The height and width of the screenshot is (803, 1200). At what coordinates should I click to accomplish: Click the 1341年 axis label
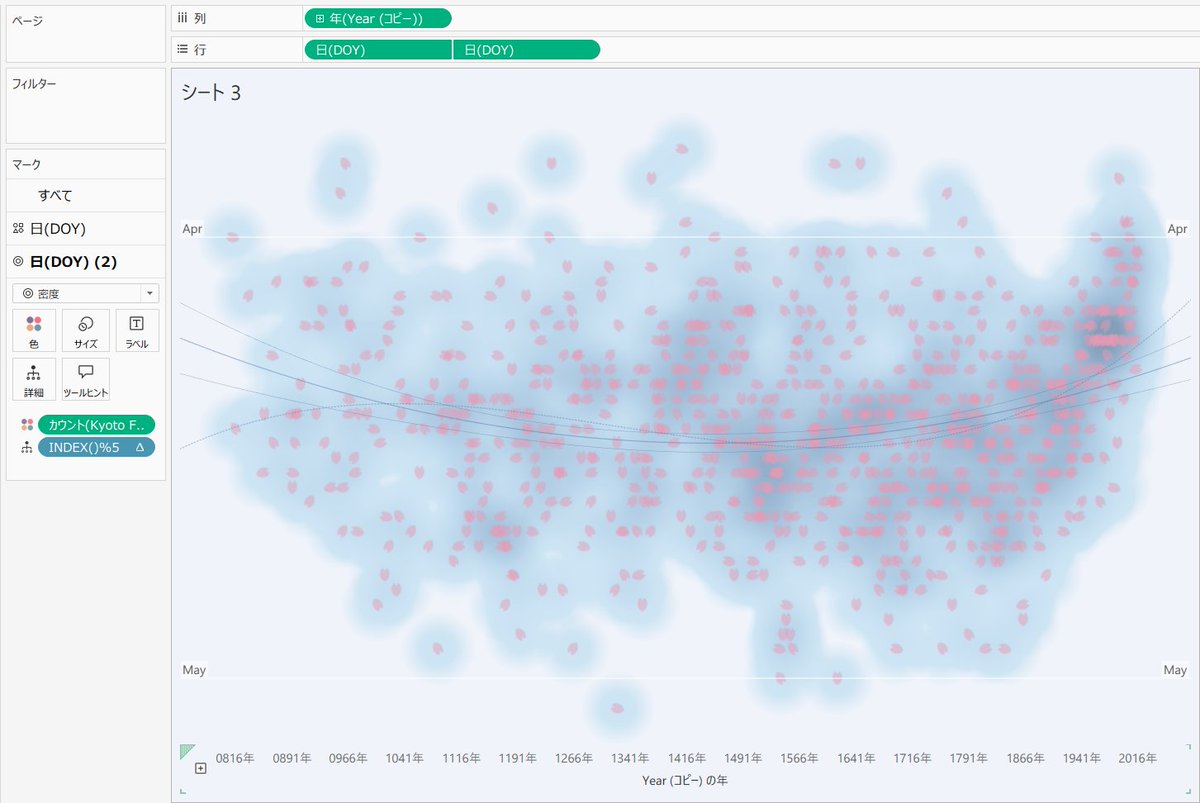[x=632, y=758]
